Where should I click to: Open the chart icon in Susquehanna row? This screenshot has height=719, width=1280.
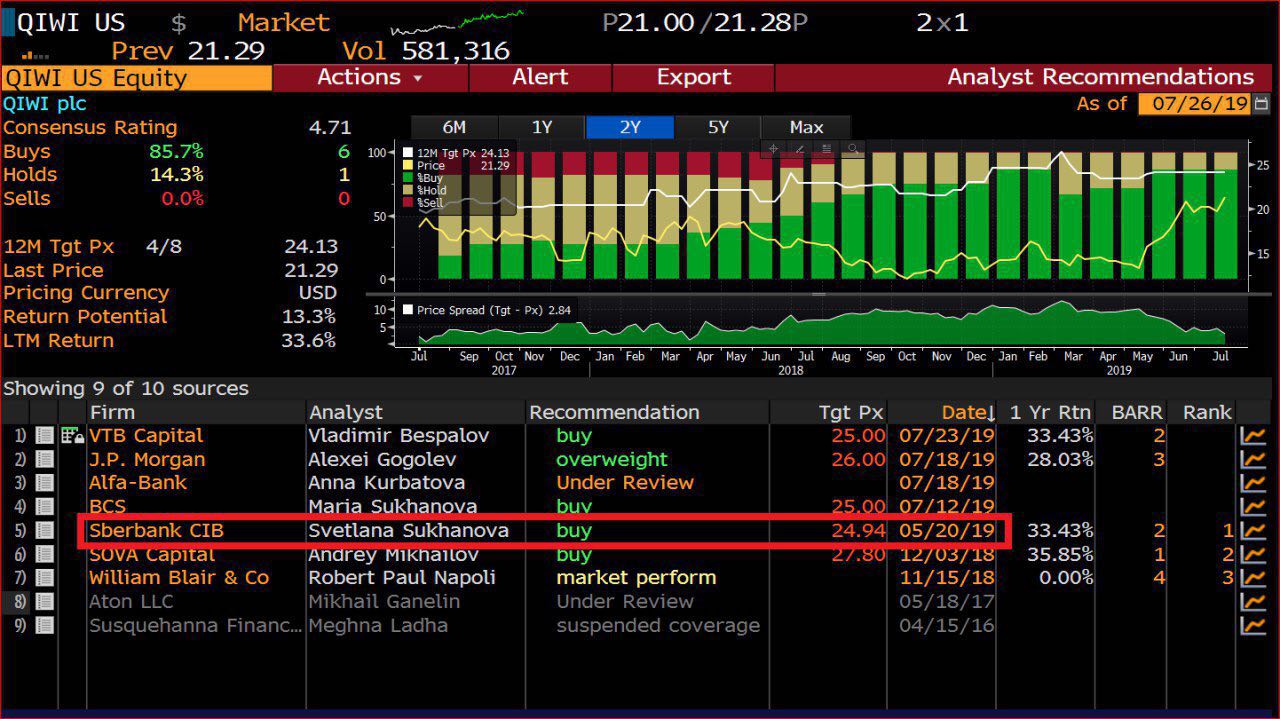pos(1253,626)
